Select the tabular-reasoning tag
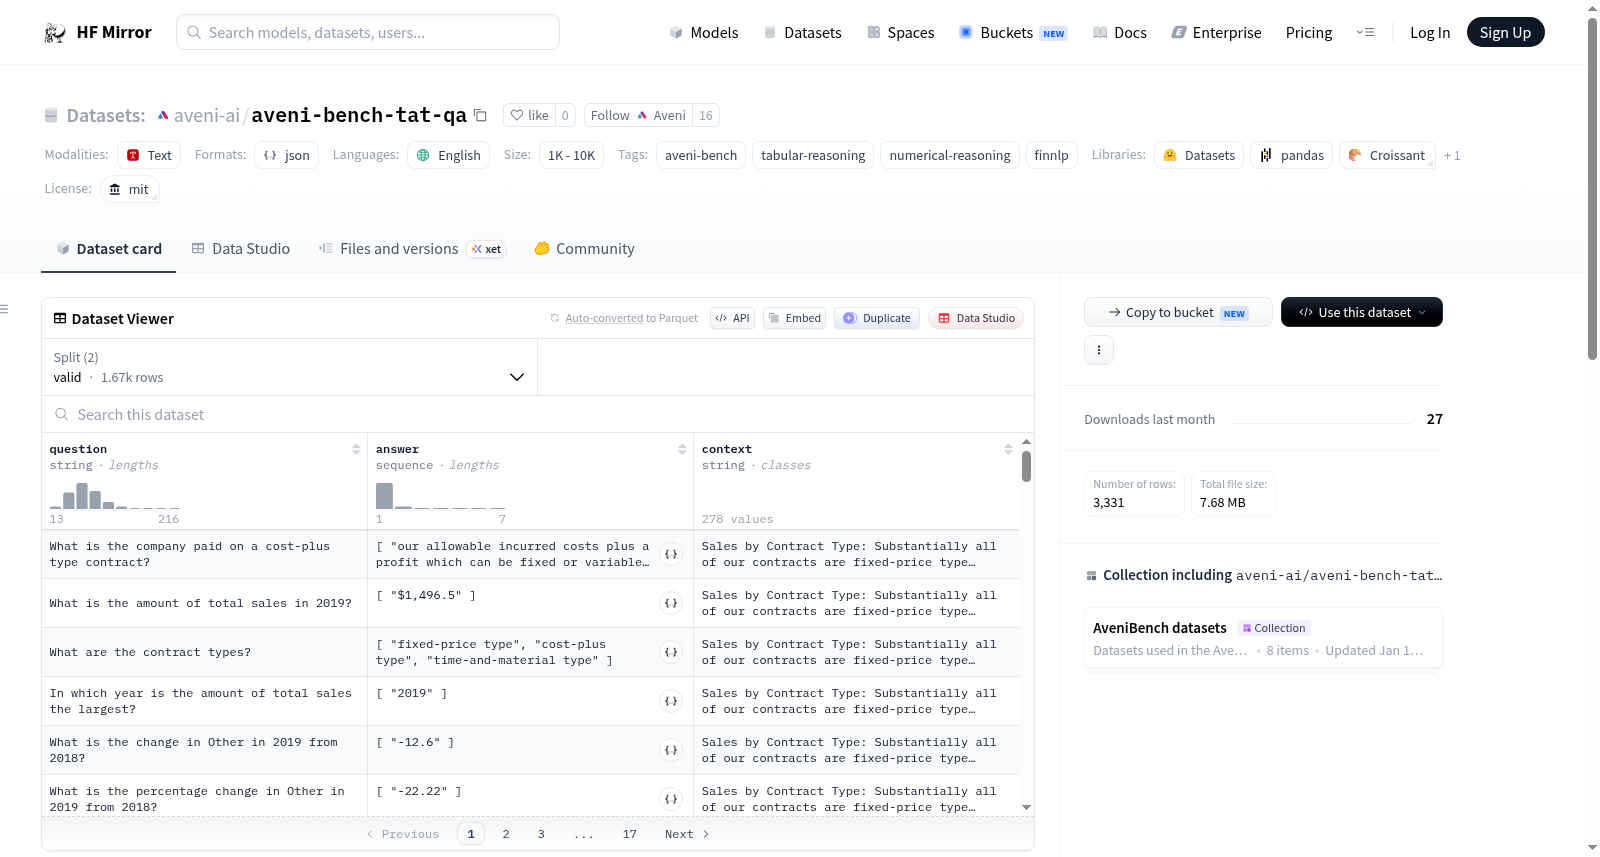 [813, 156]
